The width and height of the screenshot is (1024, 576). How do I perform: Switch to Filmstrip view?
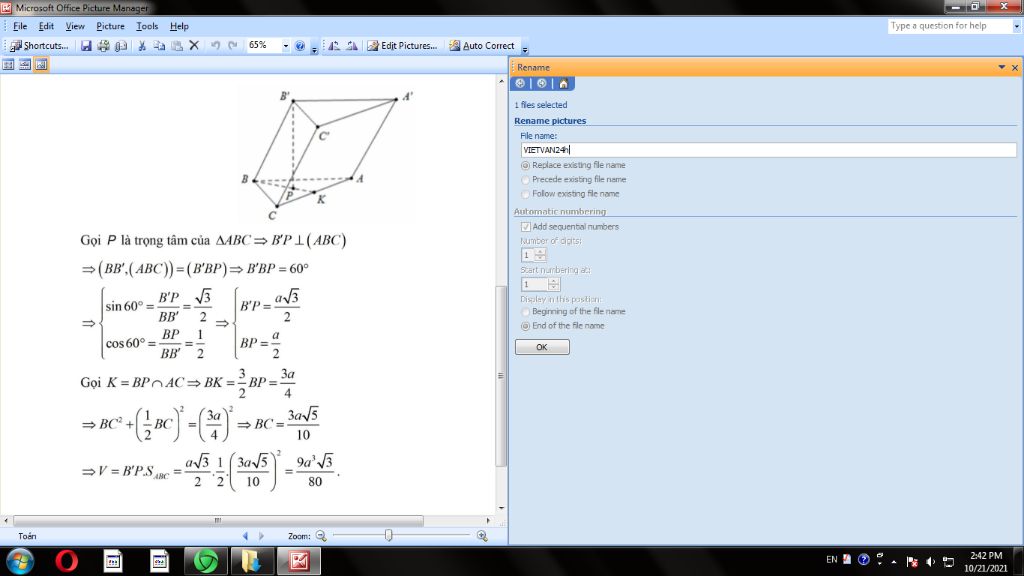[25, 65]
